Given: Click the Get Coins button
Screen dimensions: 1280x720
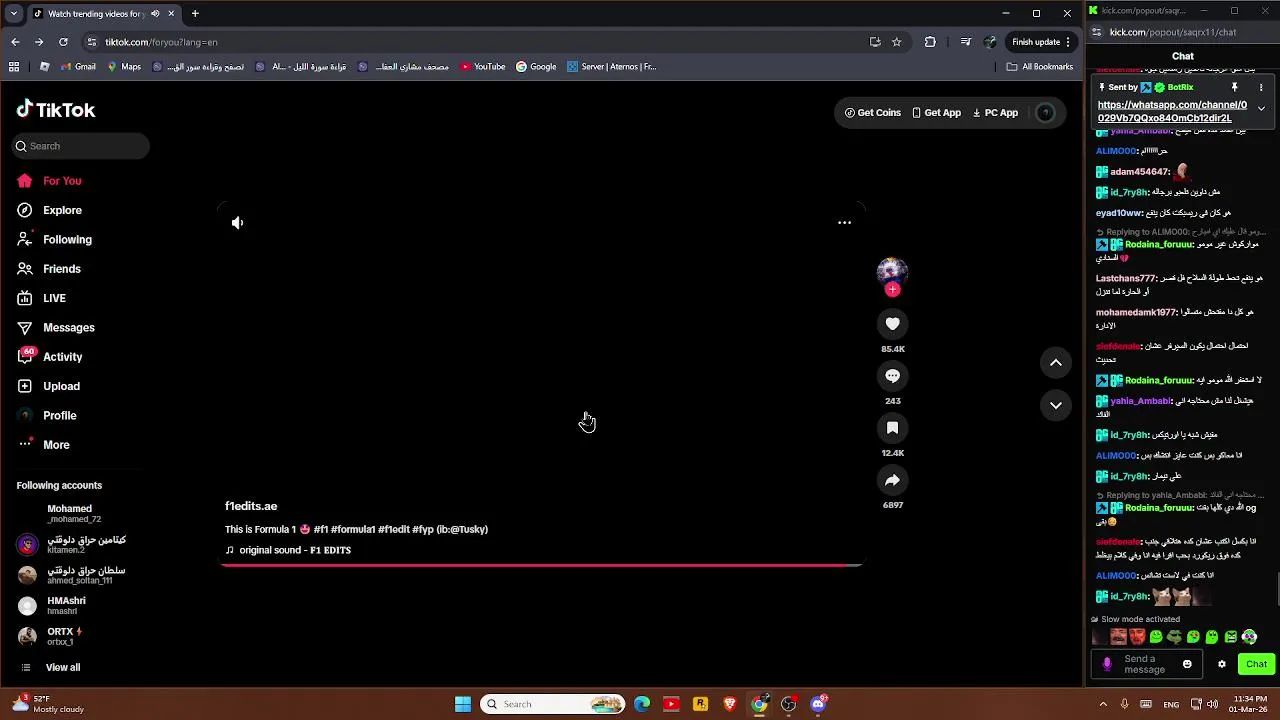Looking at the screenshot, I should pyautogui.click(x=873, y=113).
